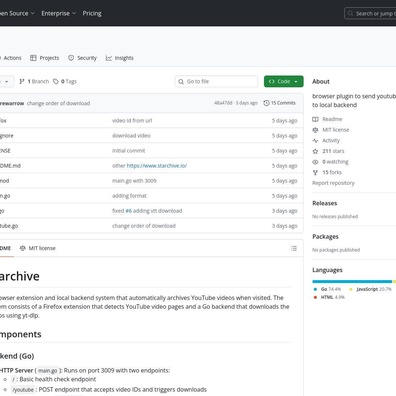Open commit message adding format

pyautogui.click(x=129, y=196)
